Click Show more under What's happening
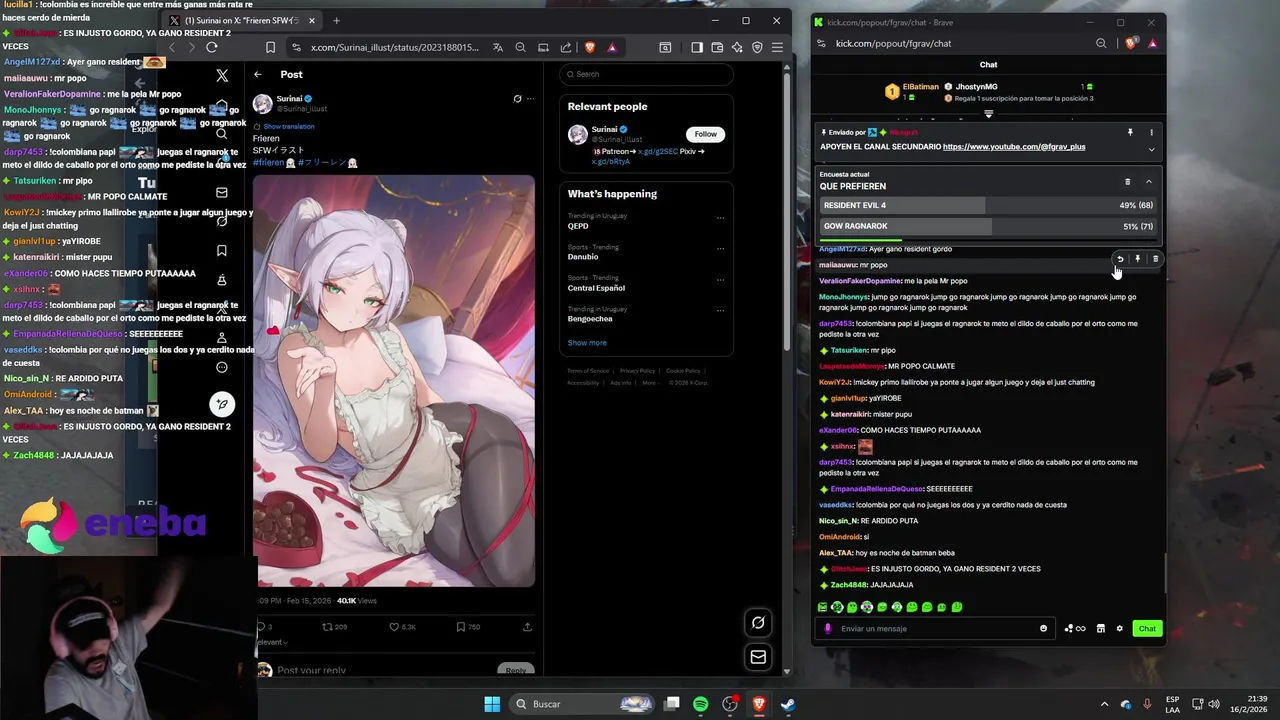Image resolution: width=1280 pixels, height=720 pixels. [587, 343]
